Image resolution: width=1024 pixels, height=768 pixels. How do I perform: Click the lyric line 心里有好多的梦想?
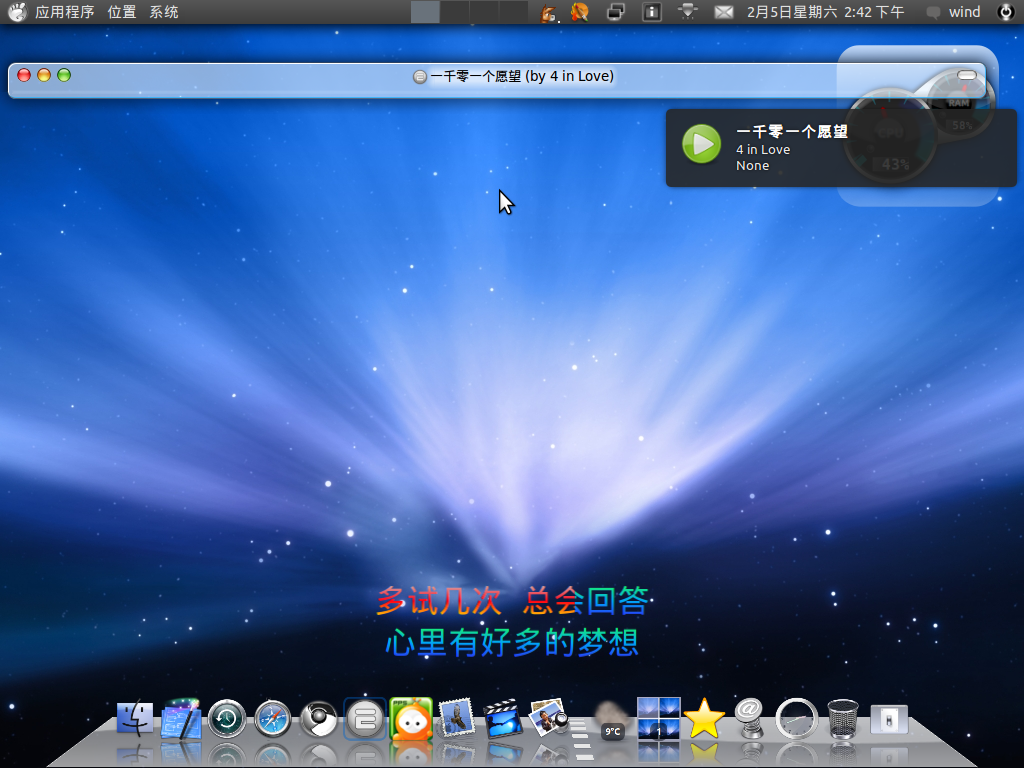tap(512, 643)
